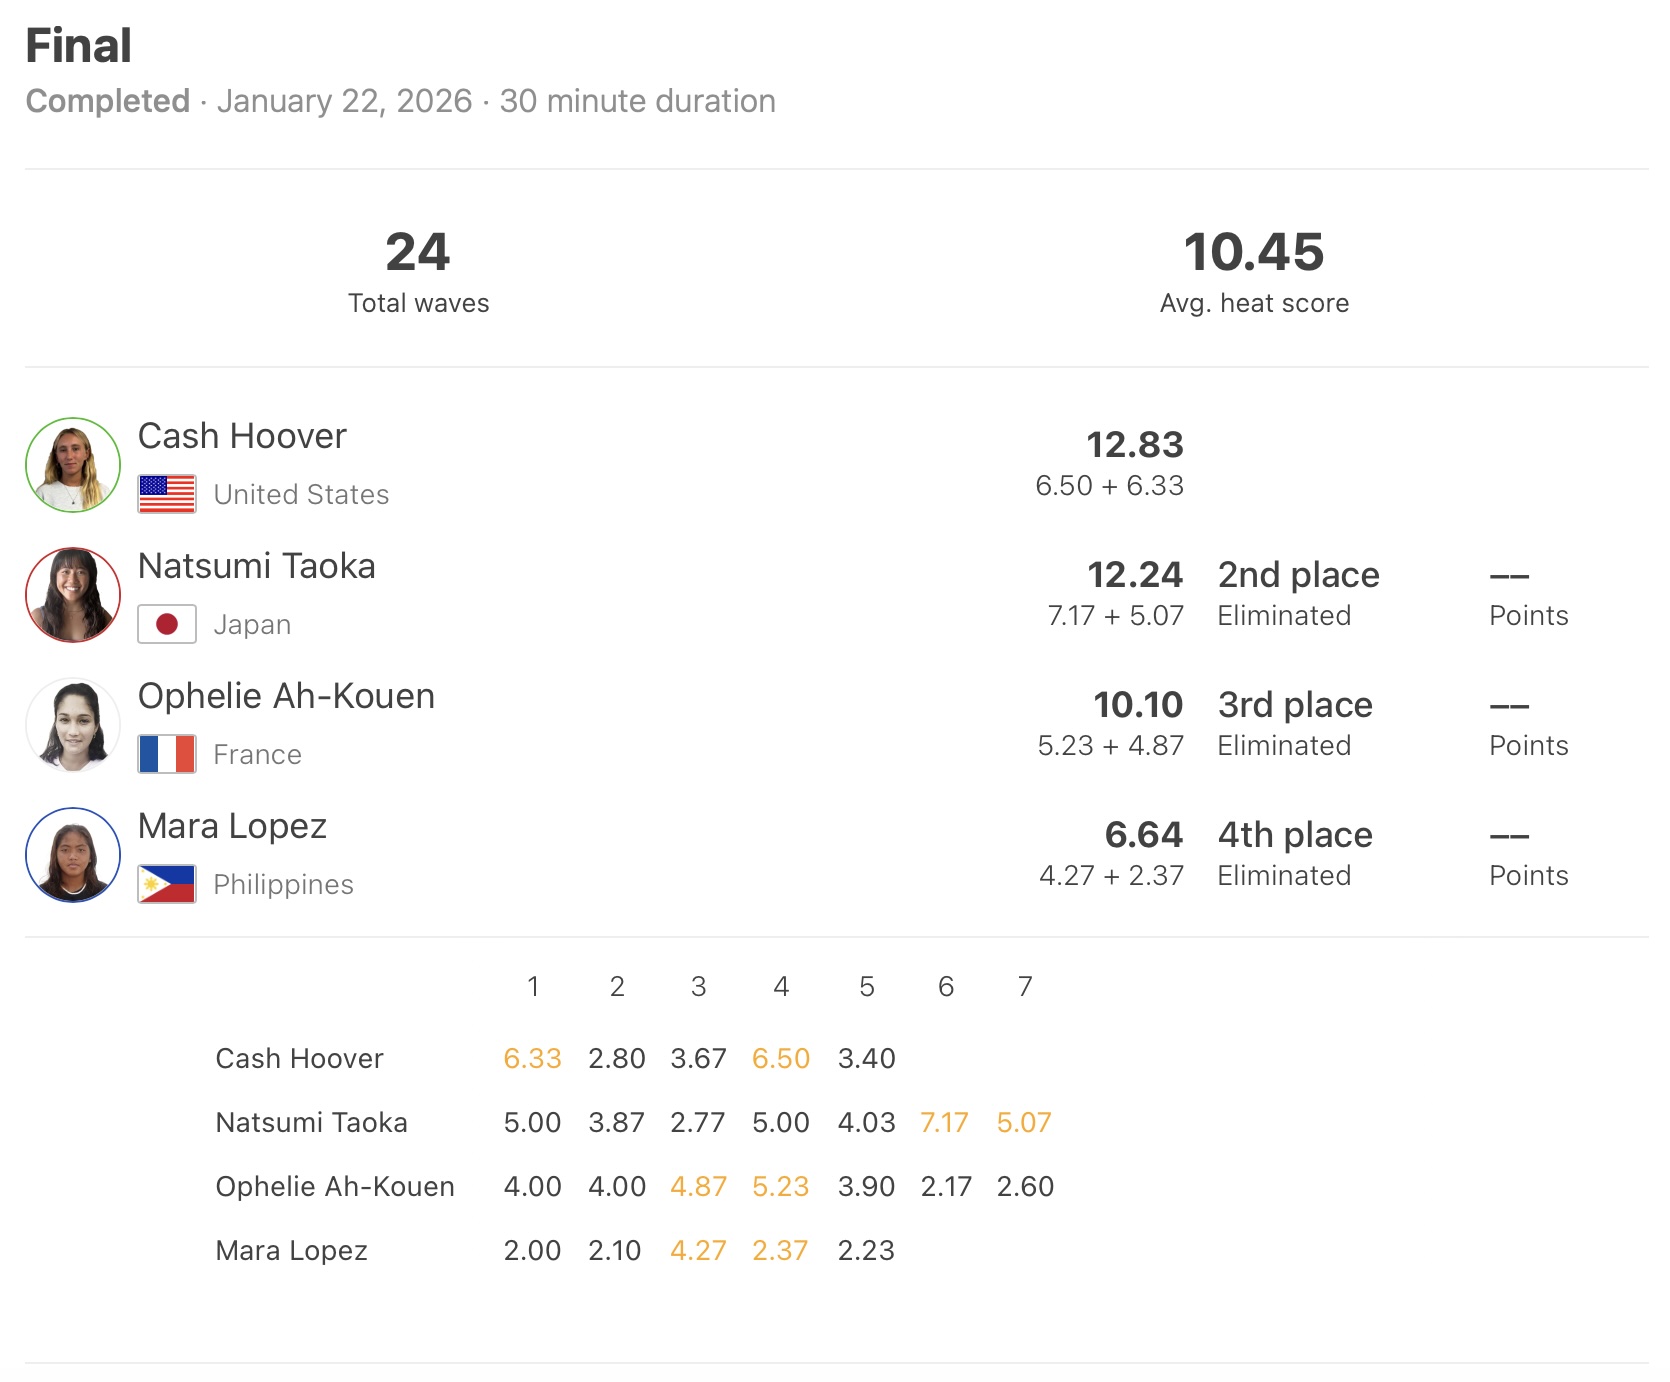This screenshot has width=1670, height=1382.
Task: Click the Philippines flag icon
Action: pyautogui.click(x=167, y=884)
